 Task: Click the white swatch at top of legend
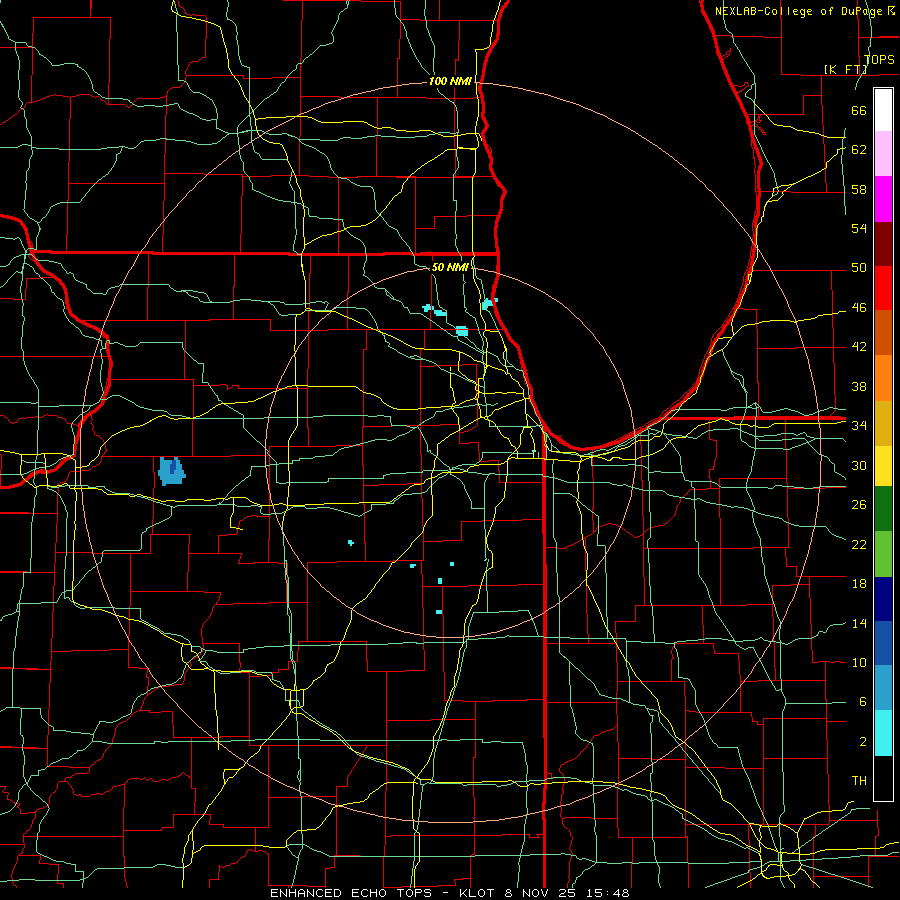point(883,110)
